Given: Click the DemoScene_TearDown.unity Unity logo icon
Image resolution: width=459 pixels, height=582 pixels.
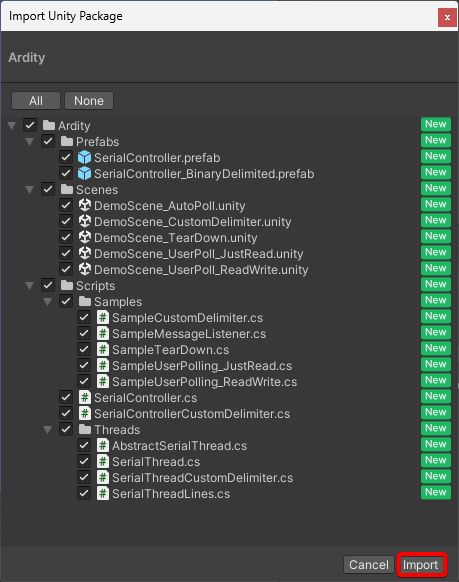Looking at the screenshot, I should click(x=85, y=237).
